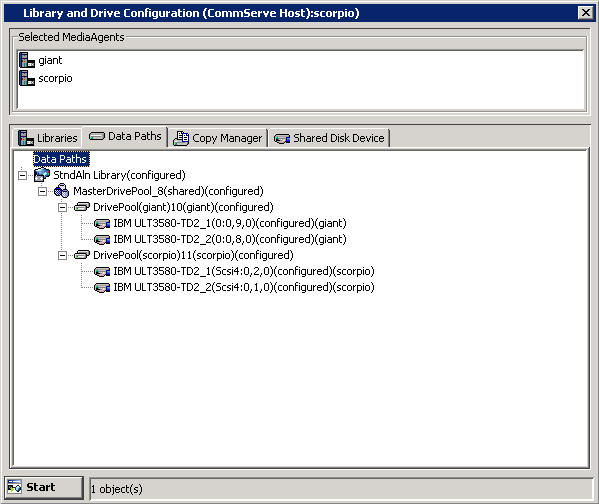The width and height of the screenshot is (599, 504).
Task: Select the giant MediaAgent icon
Action: click(x=27, y=60)
